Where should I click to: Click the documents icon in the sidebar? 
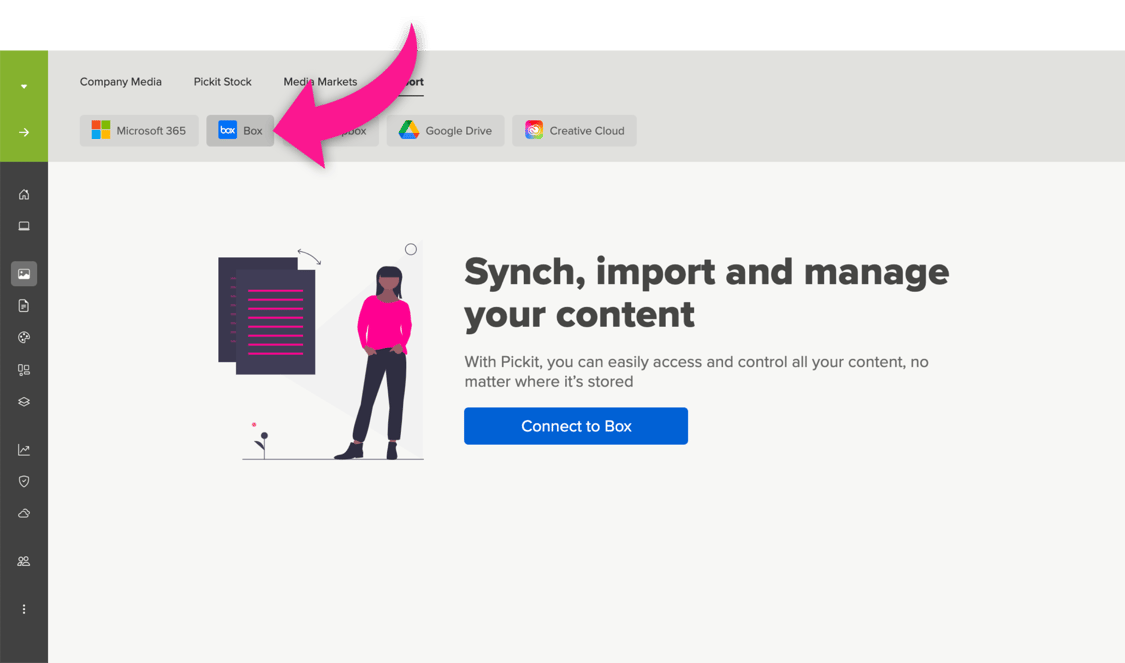click(24, 305)
